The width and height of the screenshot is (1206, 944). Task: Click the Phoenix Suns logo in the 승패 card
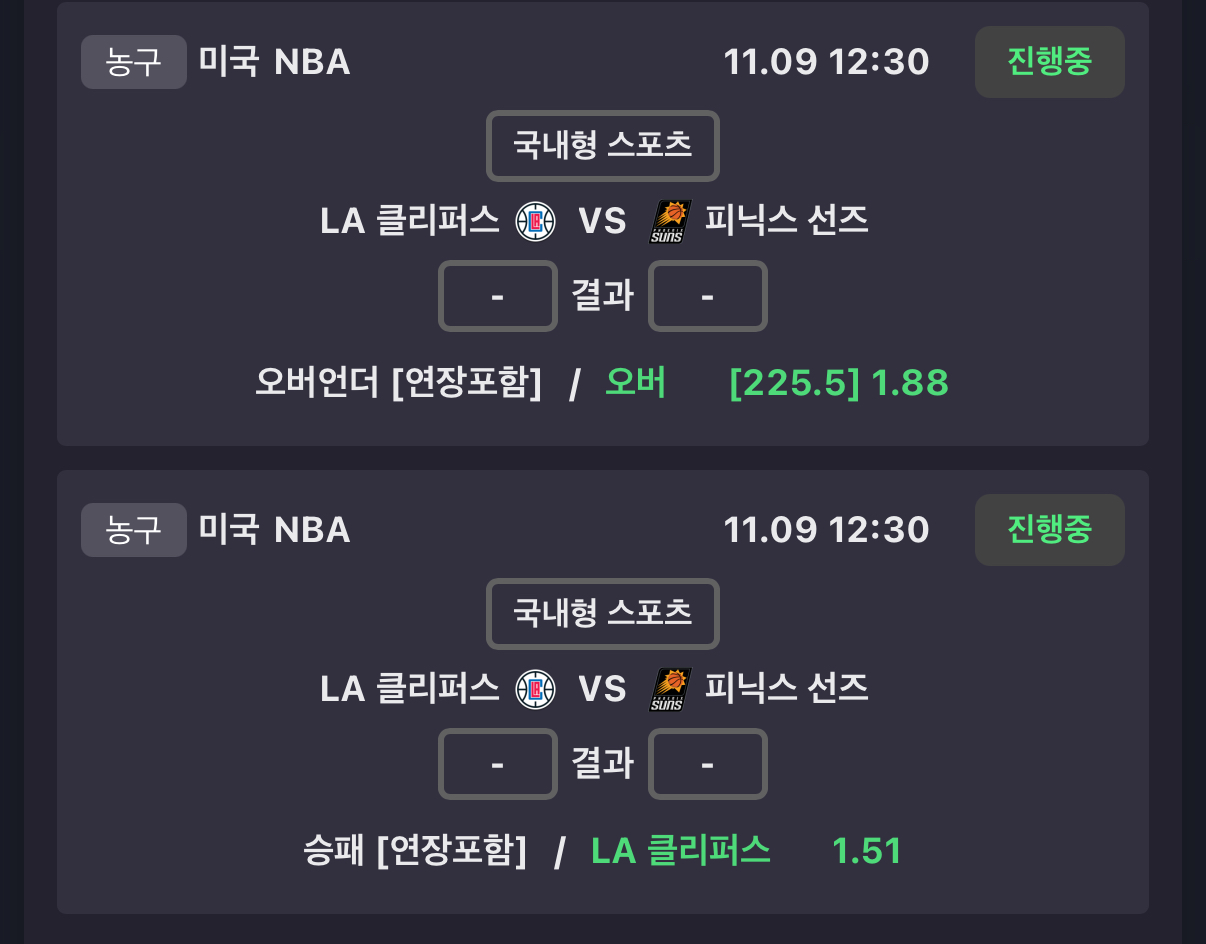[669, 689]
